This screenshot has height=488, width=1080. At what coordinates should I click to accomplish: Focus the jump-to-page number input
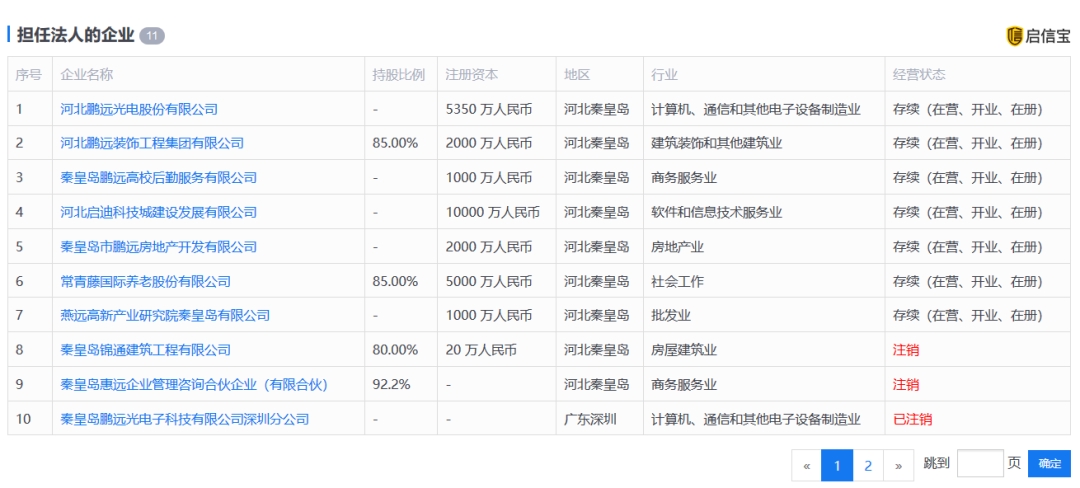[x=979, y=464]
